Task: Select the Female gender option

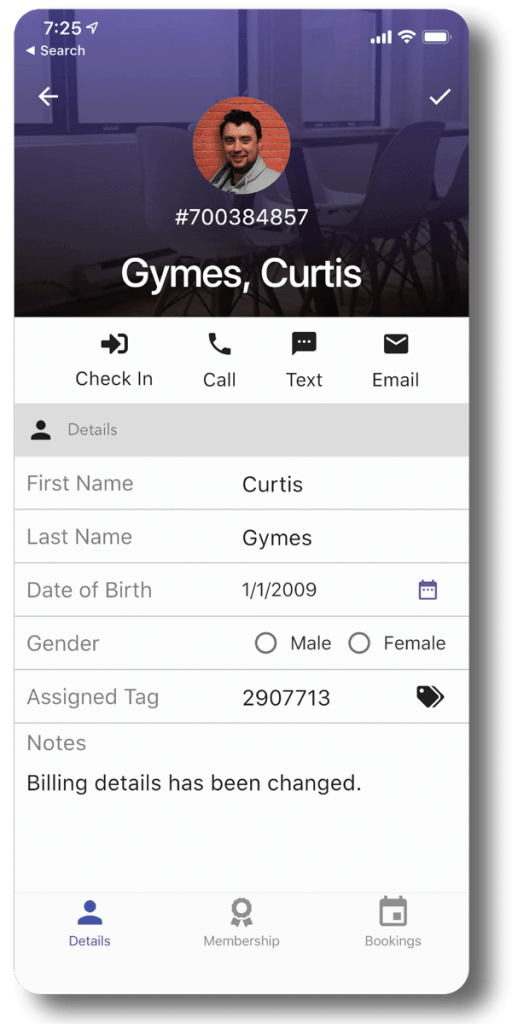Action: (x=359, y=643)
